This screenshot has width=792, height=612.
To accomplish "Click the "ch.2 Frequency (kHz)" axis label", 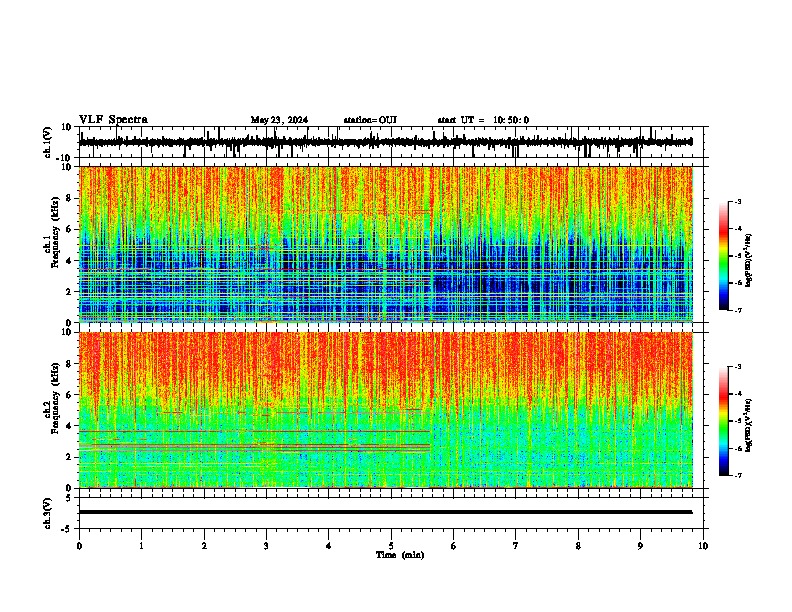I will pos(50,398).
